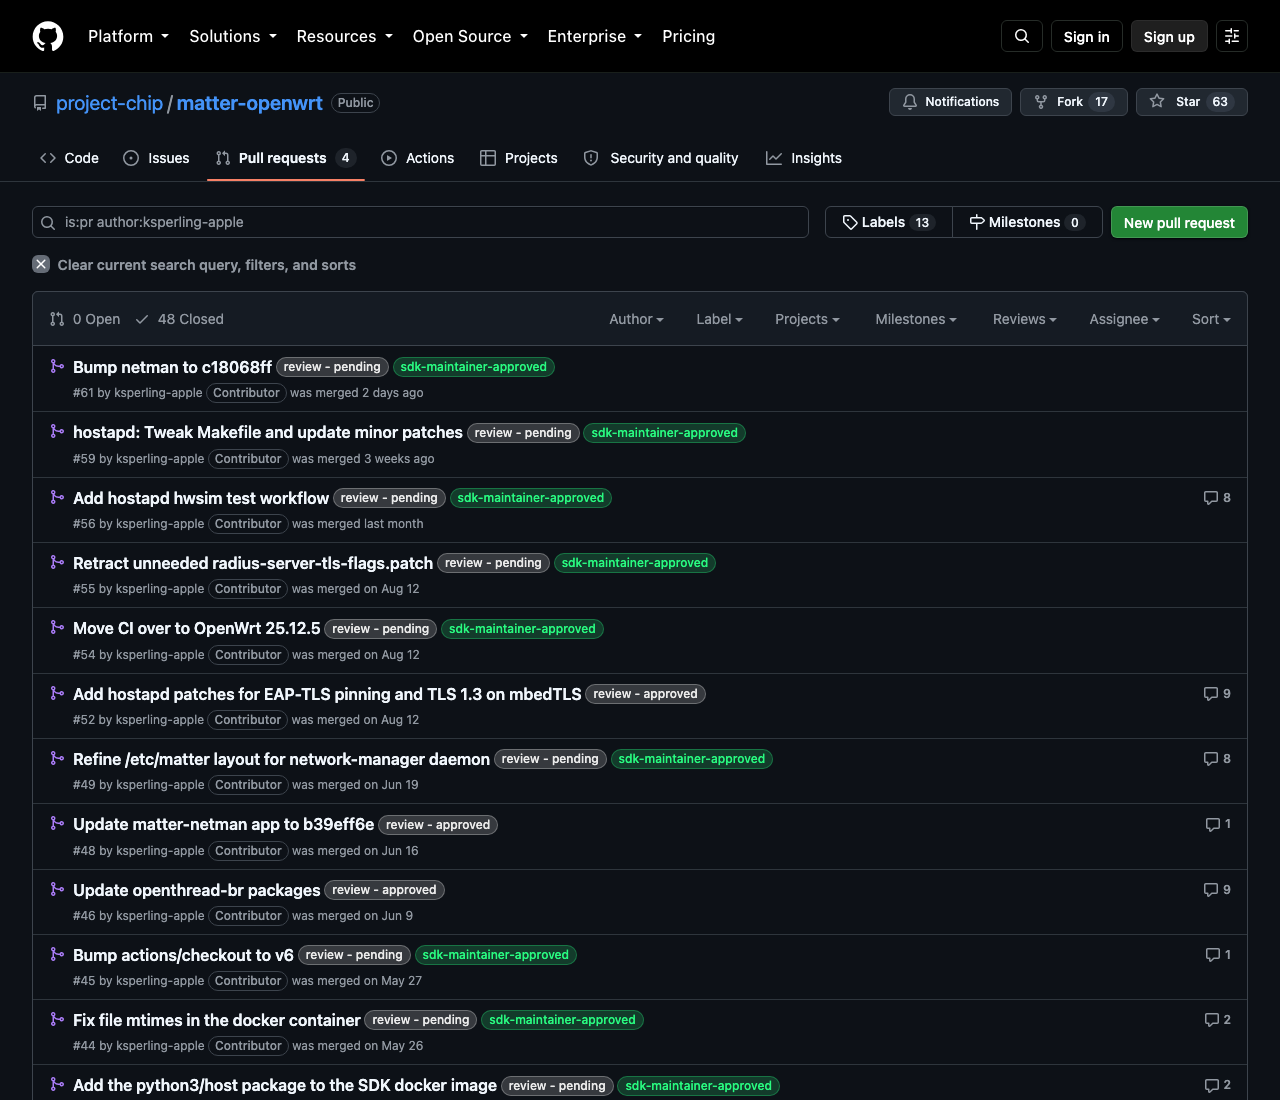Star the matter-openwrt repository

pyautogui.click(x=1191, y=102)
